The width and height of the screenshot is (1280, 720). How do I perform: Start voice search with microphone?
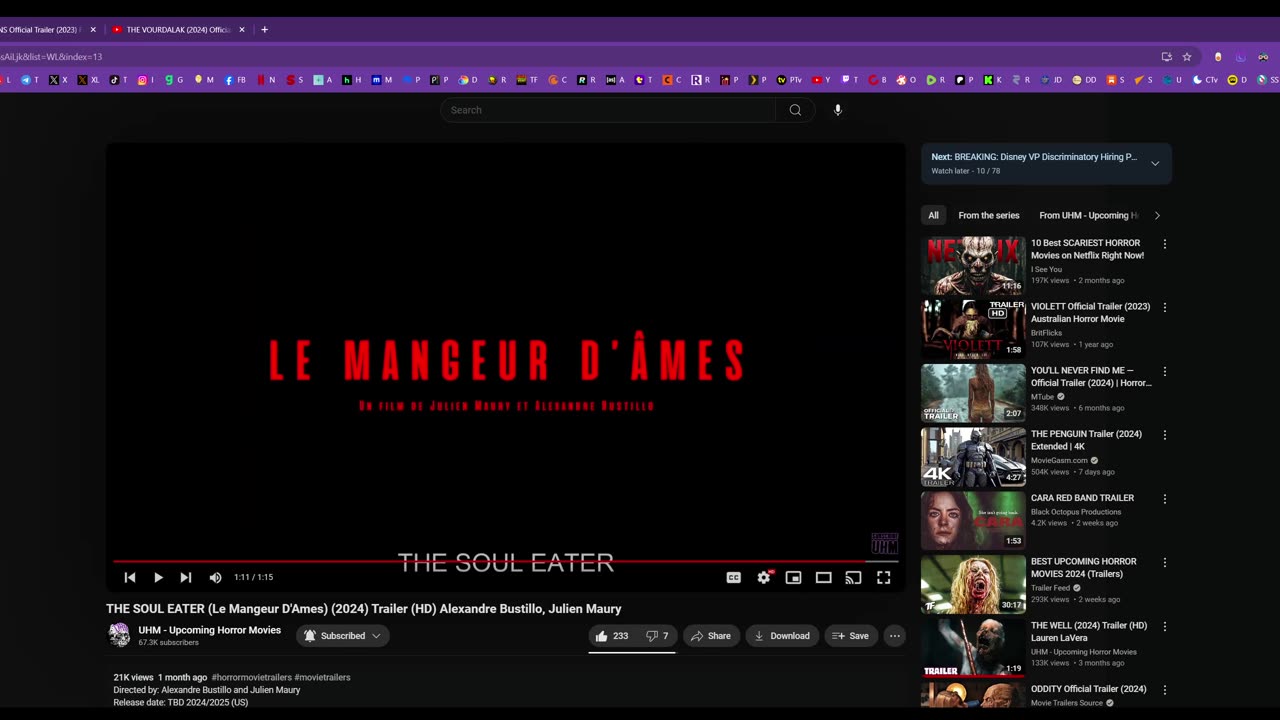[x=838, y=110]
